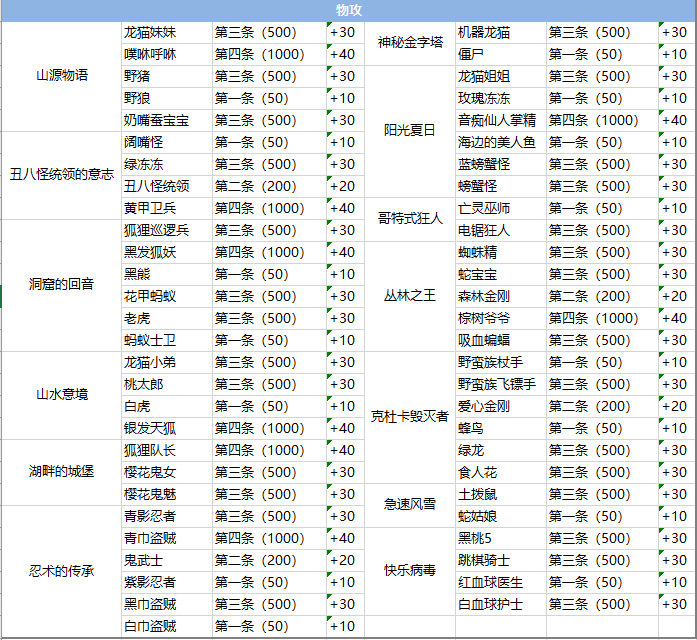
Task: Click the 洞窟的回音 group cell
Action: [x=61, y=285]
